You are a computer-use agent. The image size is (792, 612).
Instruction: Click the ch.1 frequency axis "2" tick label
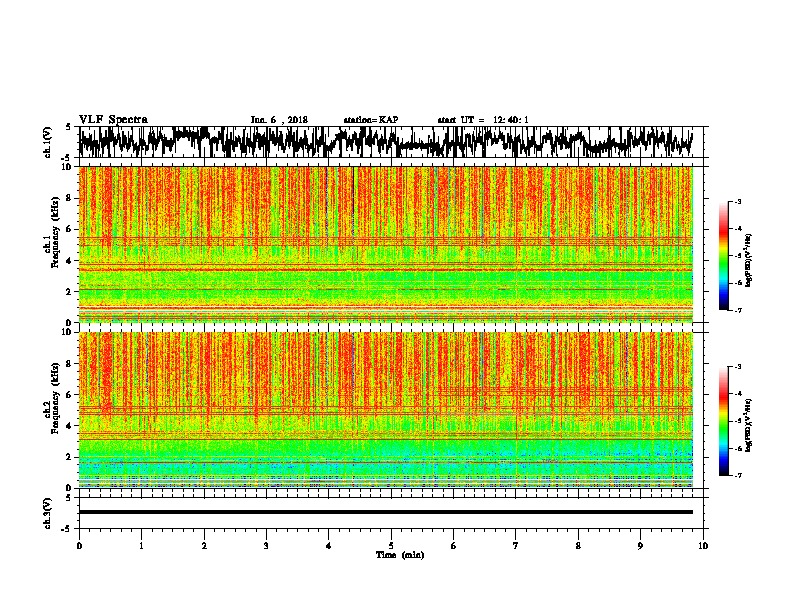(x=69, y=292)
